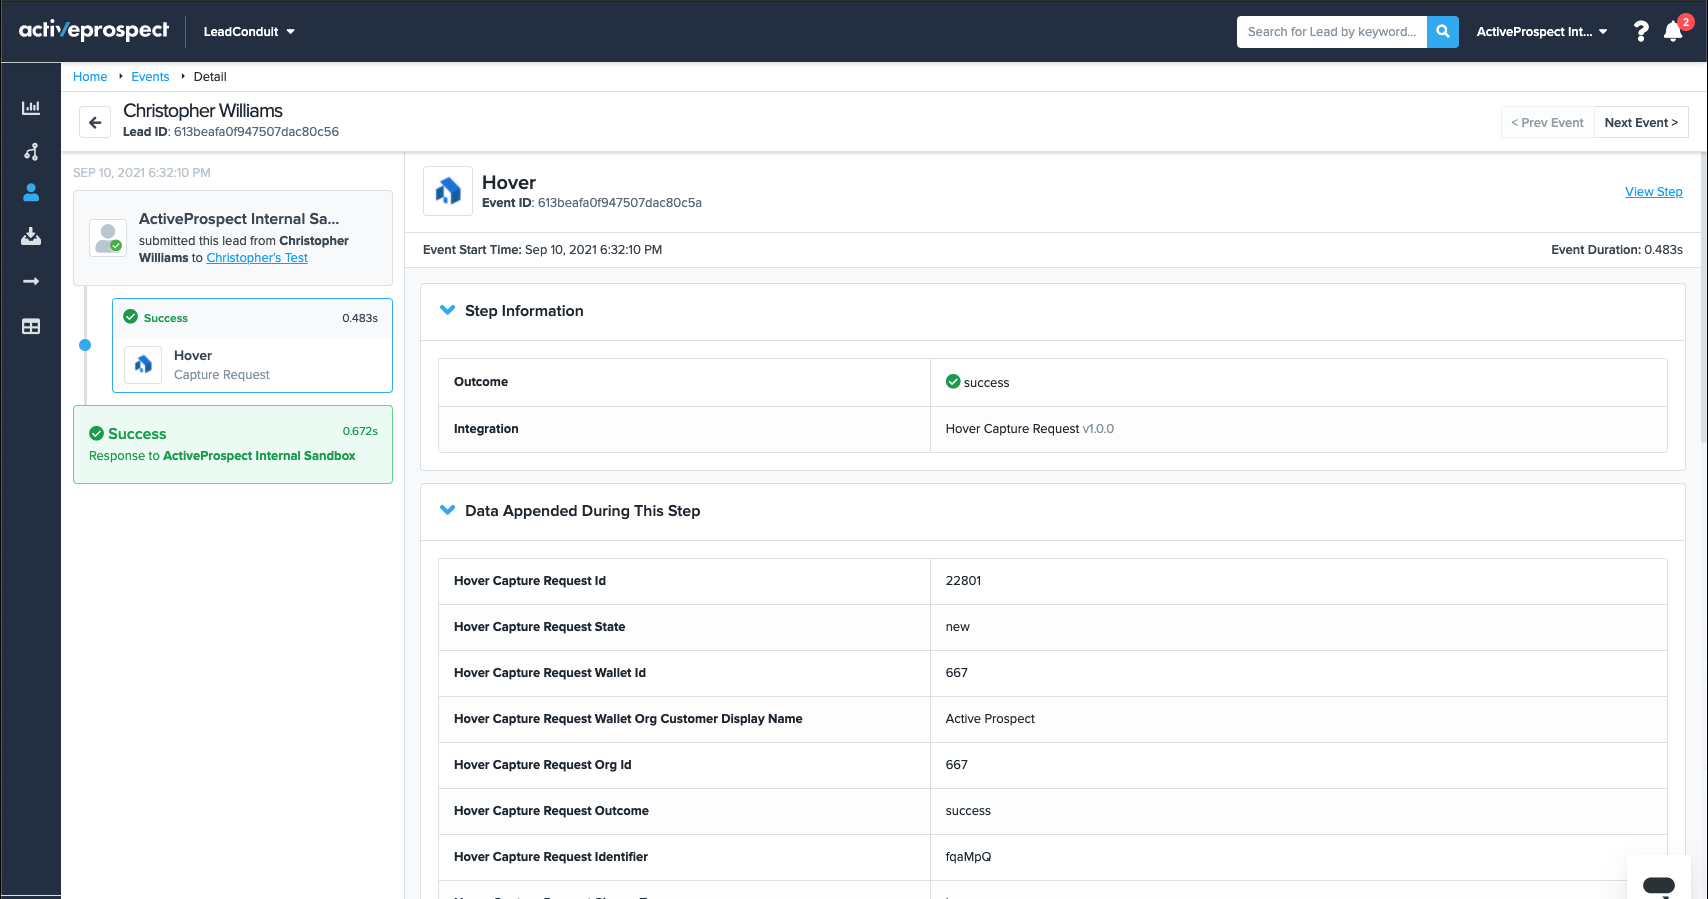The height and width of the screenshot is (899, 1708).
Task: Open the table grid sidebar icon
Action: (x=31, y=327)
